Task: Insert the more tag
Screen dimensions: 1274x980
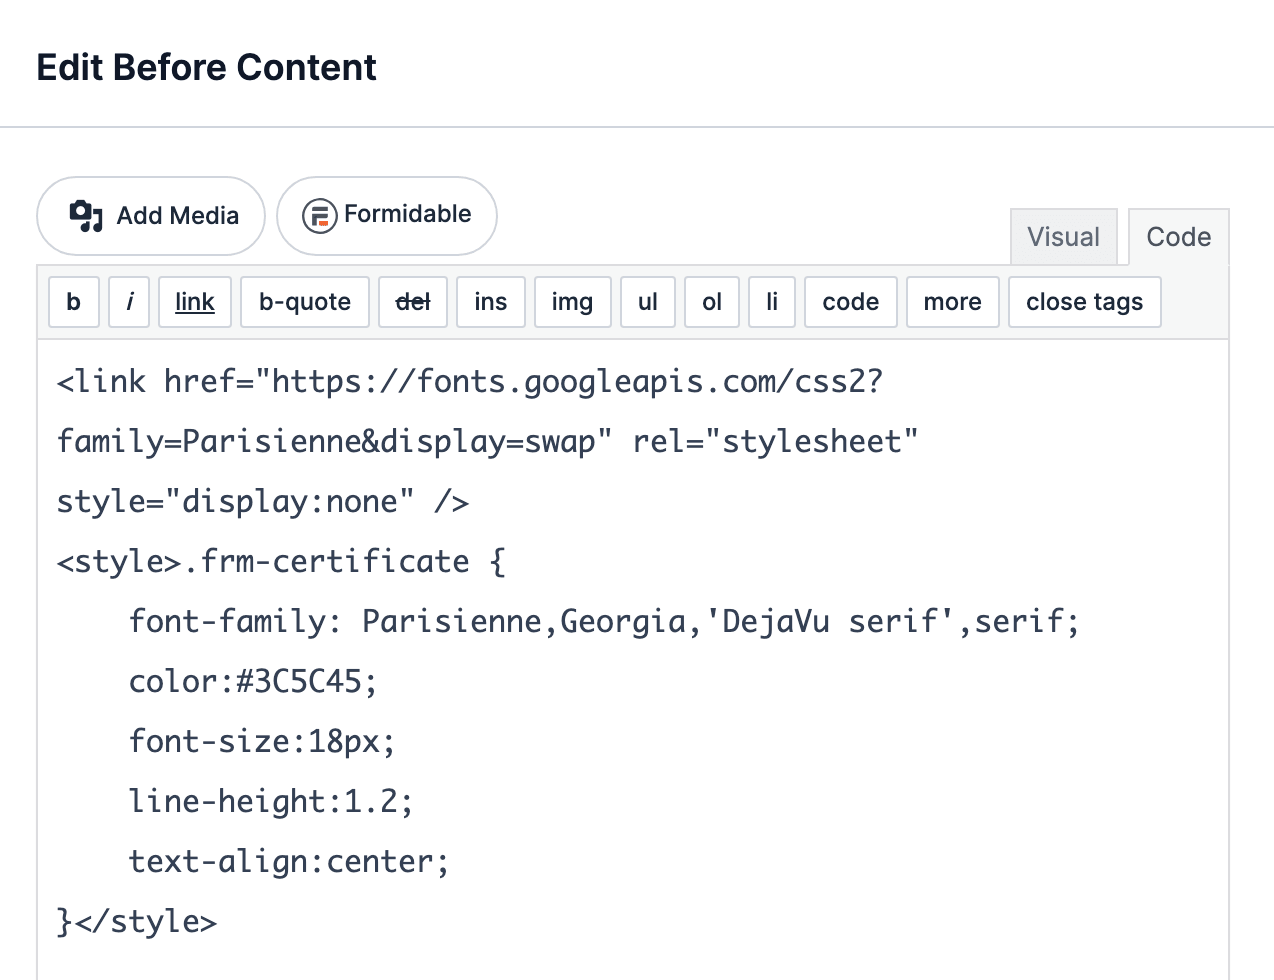Action: 953,302
